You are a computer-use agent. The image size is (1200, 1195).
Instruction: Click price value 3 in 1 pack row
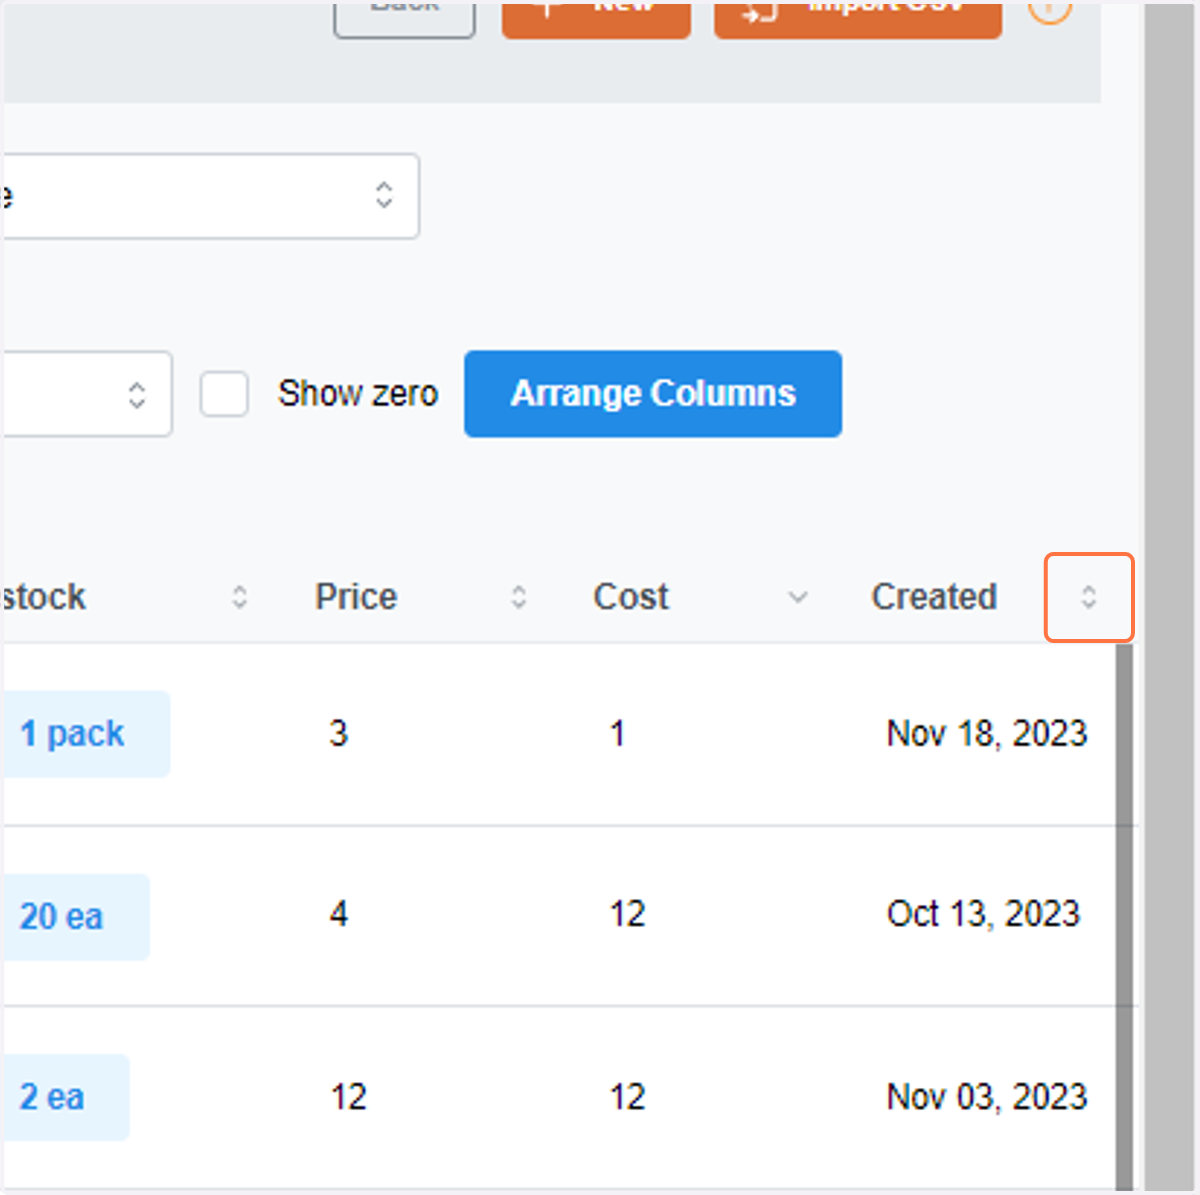339,734
